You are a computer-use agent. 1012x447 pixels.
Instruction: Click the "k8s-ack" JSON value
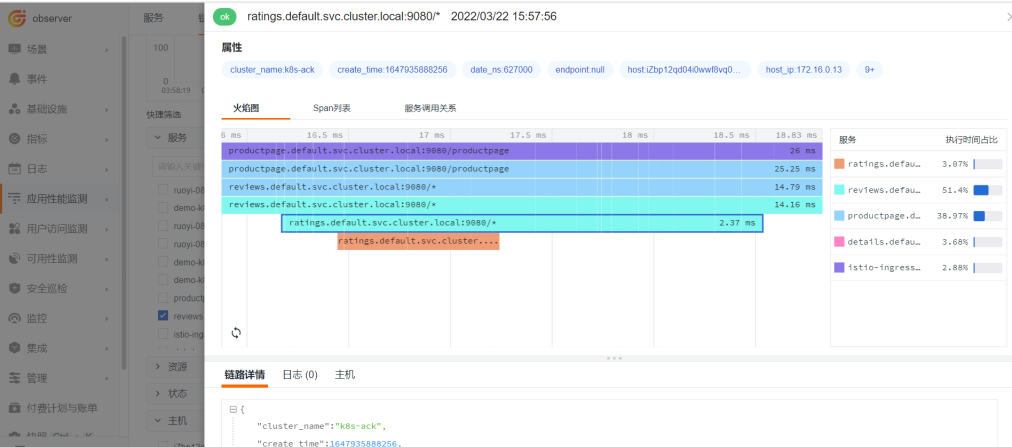point(359,426)
